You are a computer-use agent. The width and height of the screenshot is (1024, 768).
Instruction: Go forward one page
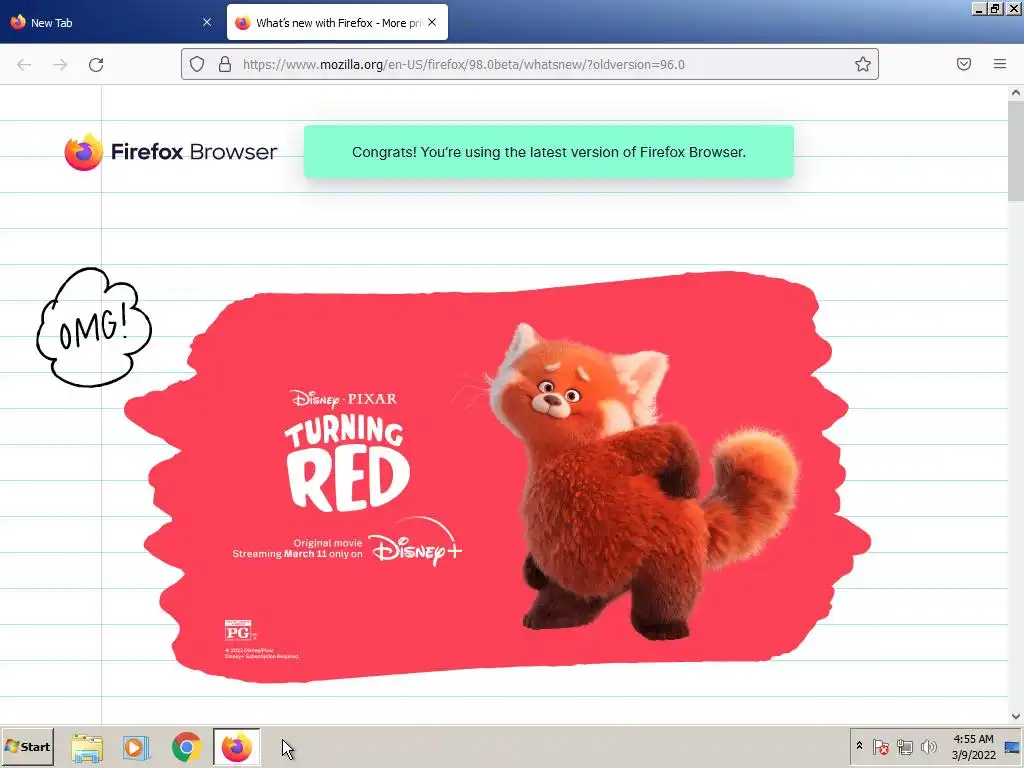coord(60,65)
